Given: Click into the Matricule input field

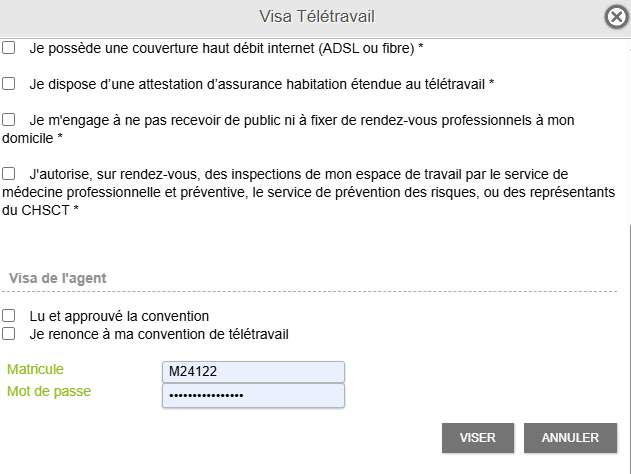Looking at the screenshot, I should (253, 372).
